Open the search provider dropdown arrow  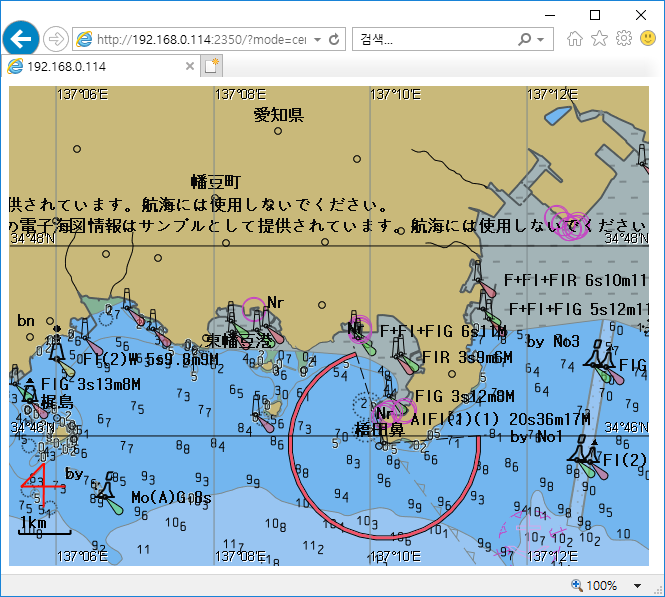541,40
